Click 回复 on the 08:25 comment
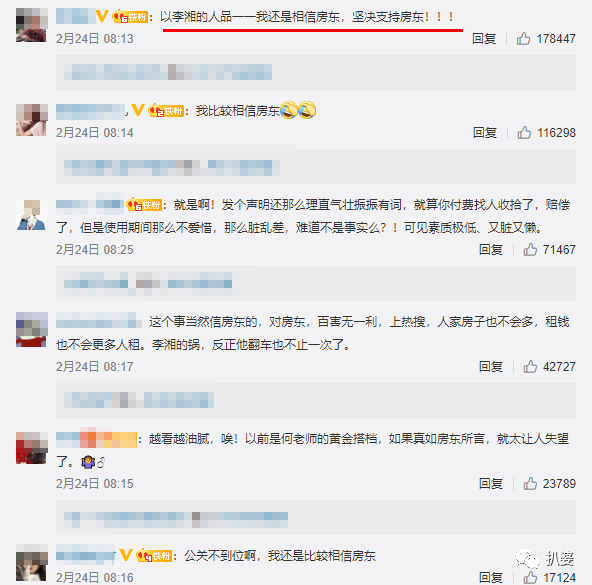Image resolution: width=592 pixels, height=585 pixels. click(x=491, y=250)
